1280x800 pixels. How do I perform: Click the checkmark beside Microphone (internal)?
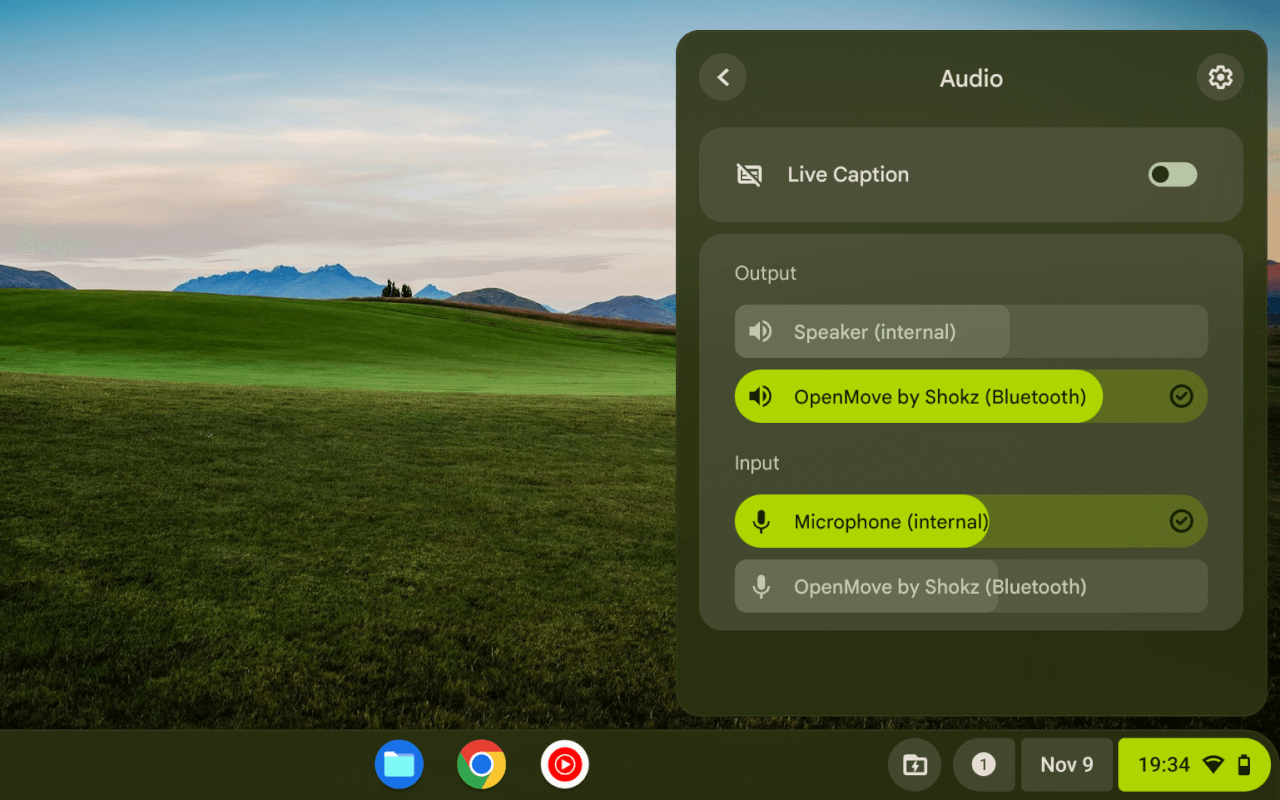[1182, 521]
